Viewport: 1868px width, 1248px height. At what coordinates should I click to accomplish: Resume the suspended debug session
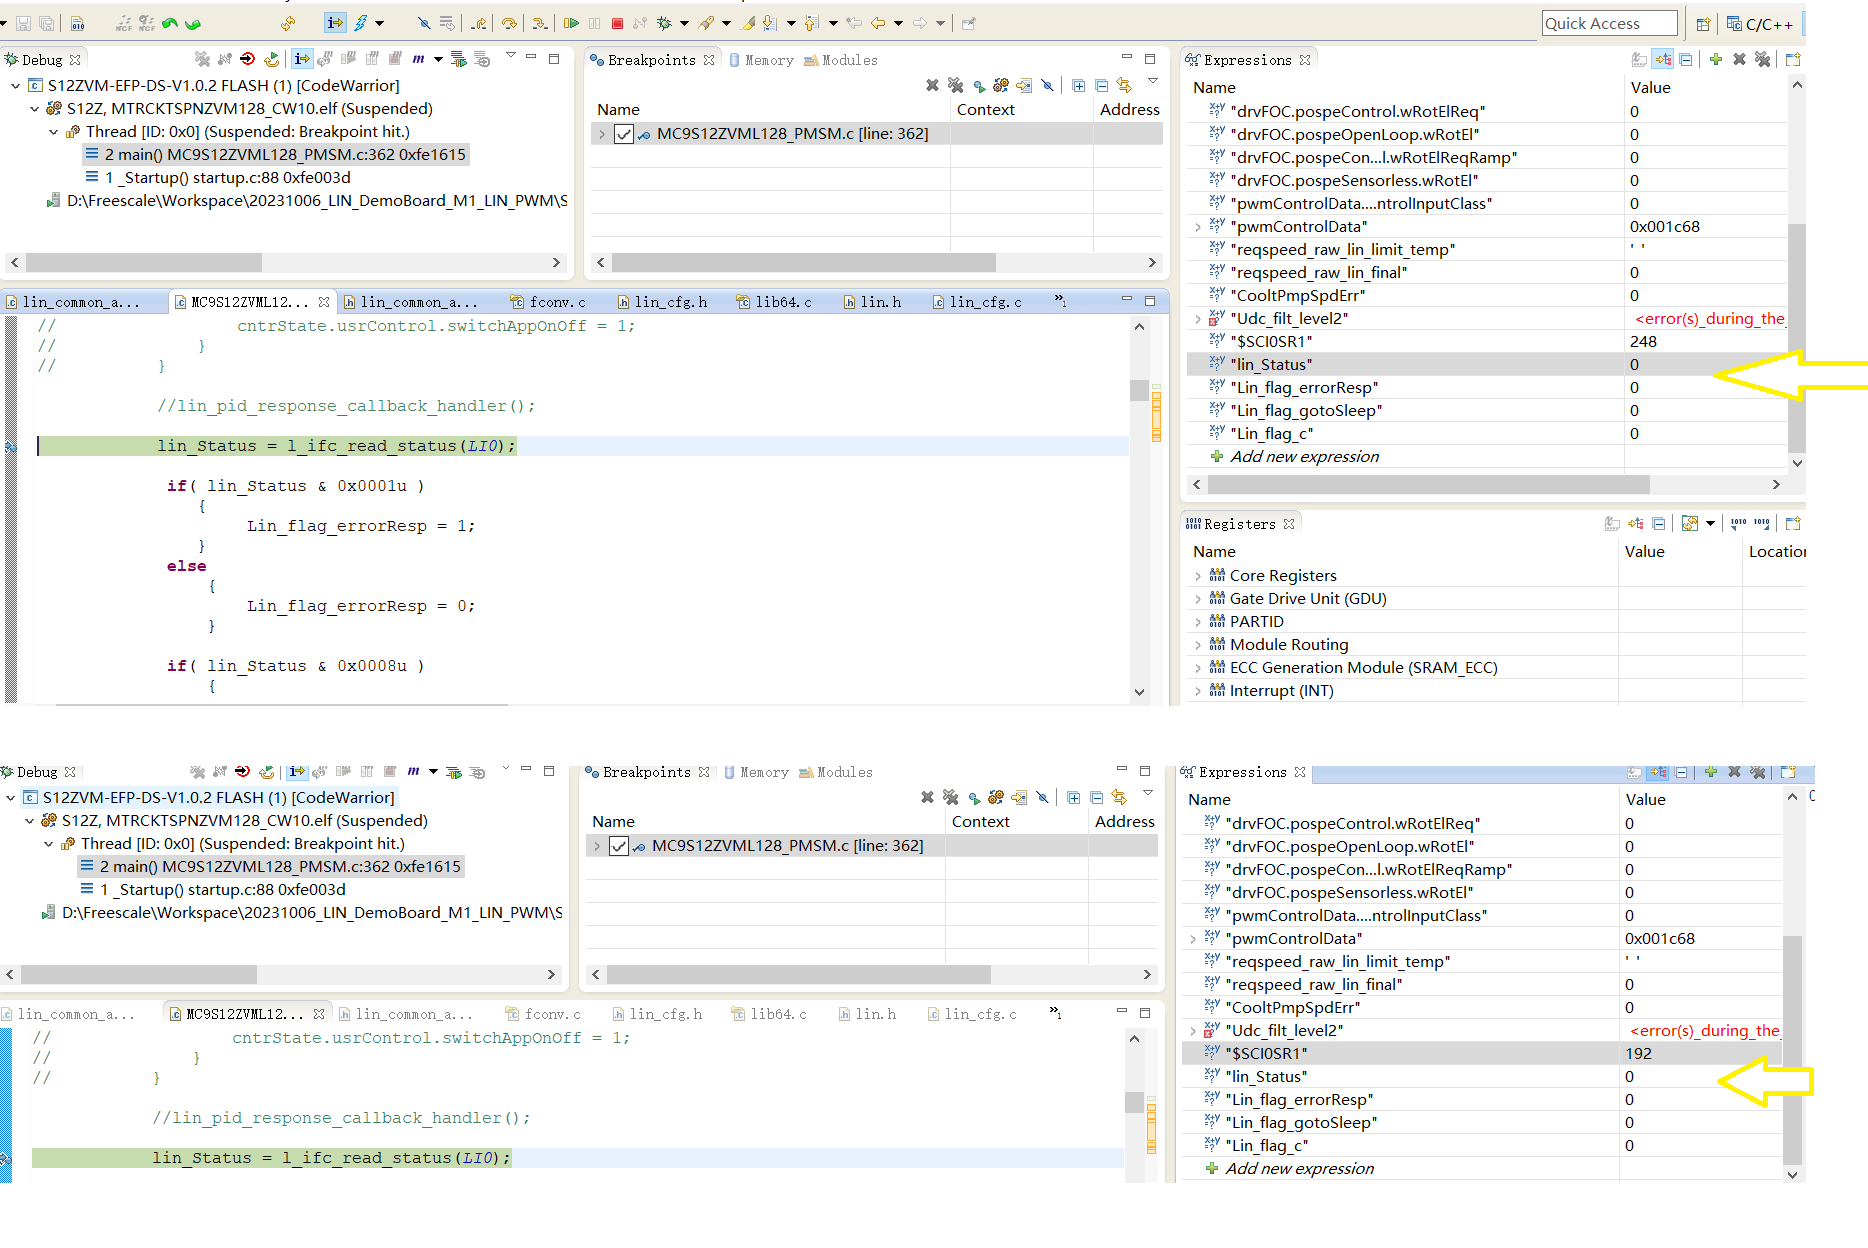[573, 23]
